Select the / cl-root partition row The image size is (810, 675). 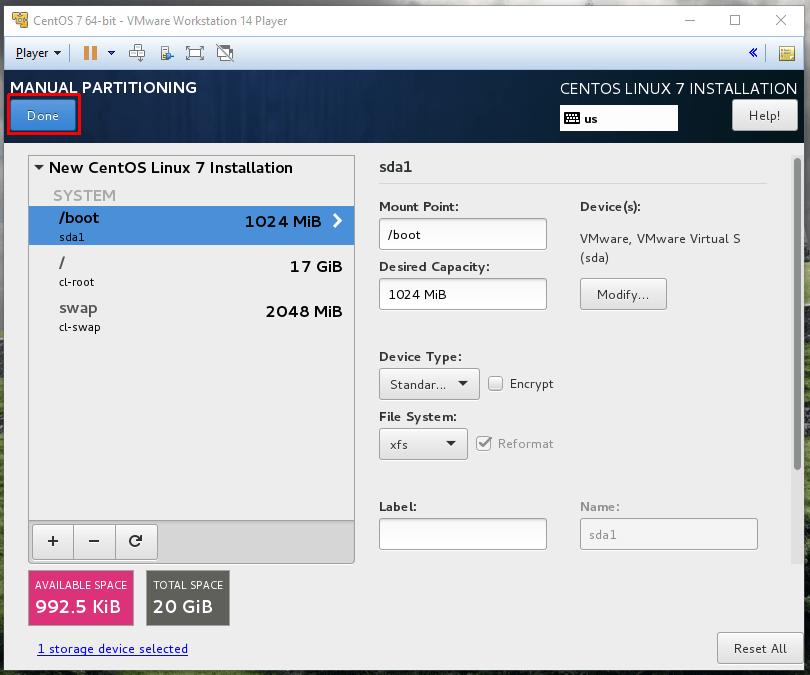pyautogui.click(x=191, y=271)
